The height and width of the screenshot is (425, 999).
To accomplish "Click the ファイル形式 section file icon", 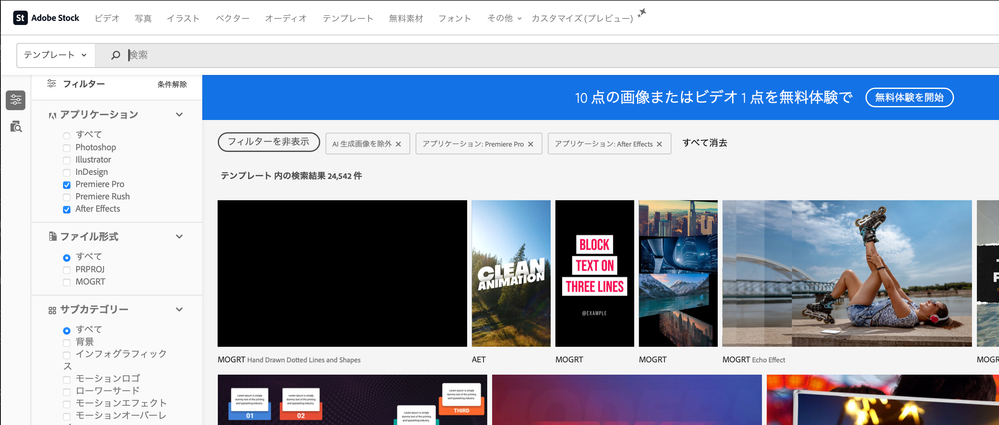I will tap(52, 236).
